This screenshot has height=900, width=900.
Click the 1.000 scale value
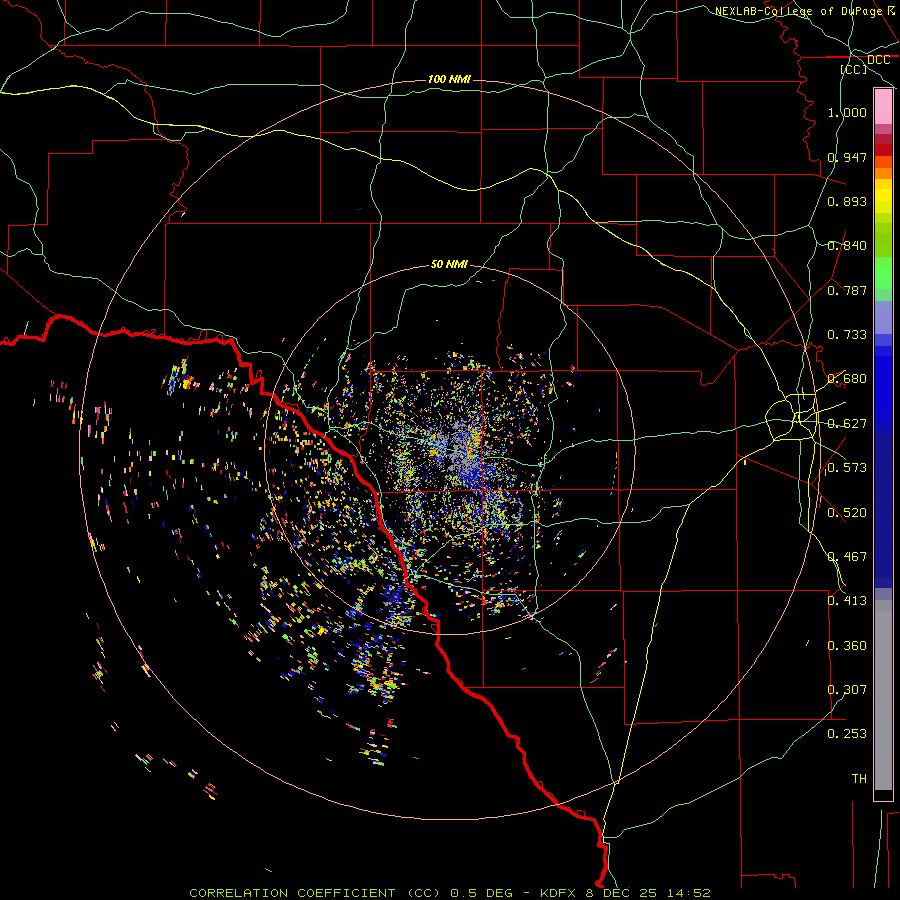[847, 112]
